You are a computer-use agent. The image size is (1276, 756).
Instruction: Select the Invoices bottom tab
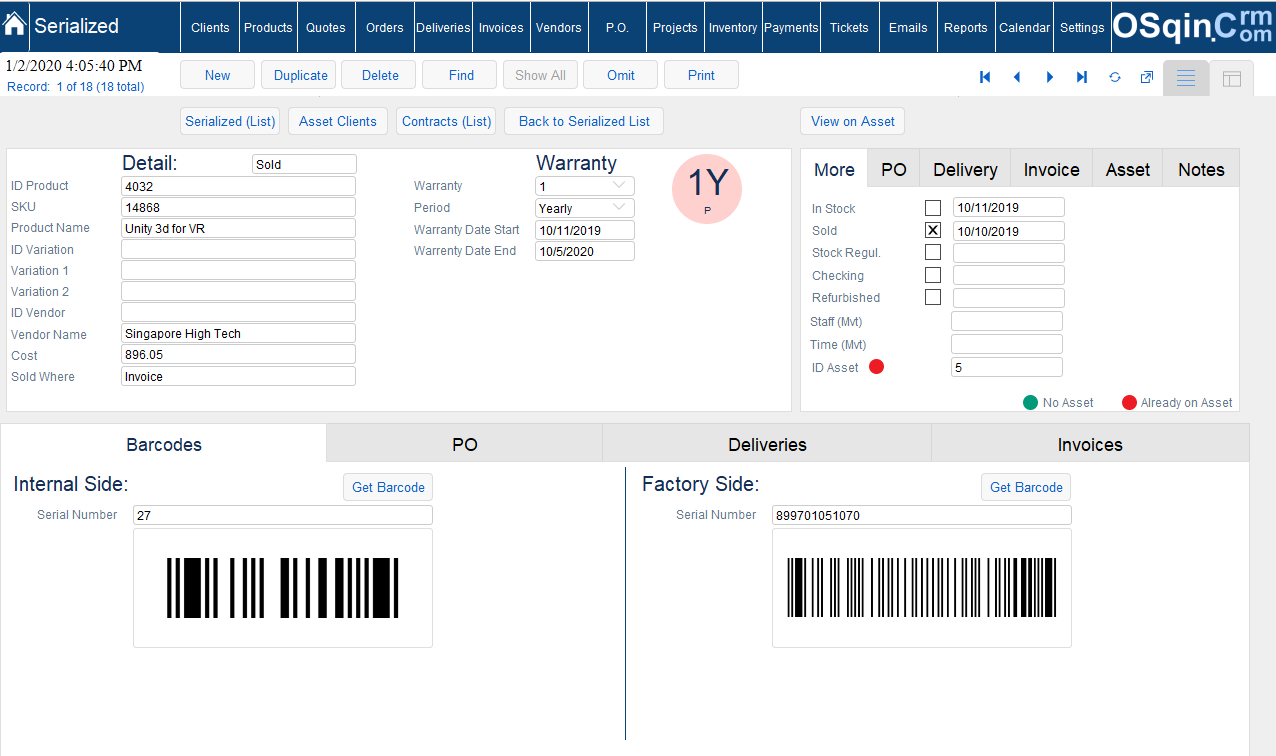point(1090,444)
